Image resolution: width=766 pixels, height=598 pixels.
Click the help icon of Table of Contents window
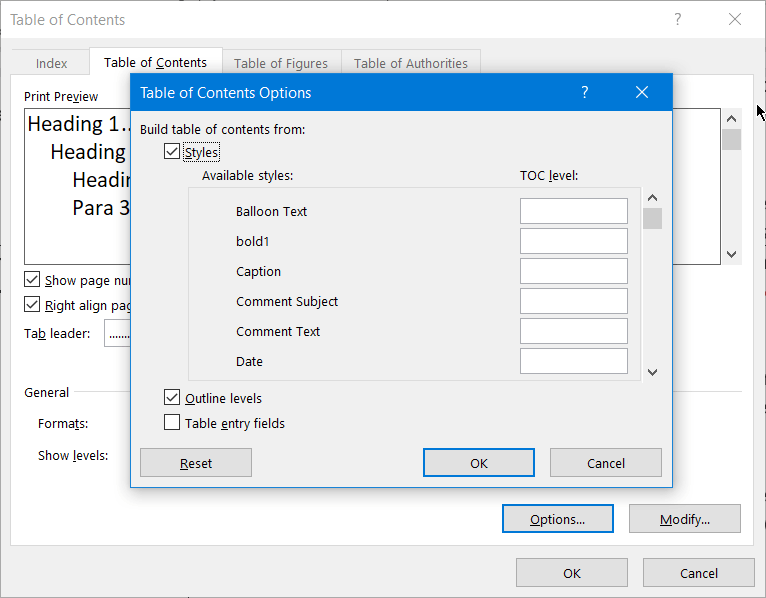[678, 20]
